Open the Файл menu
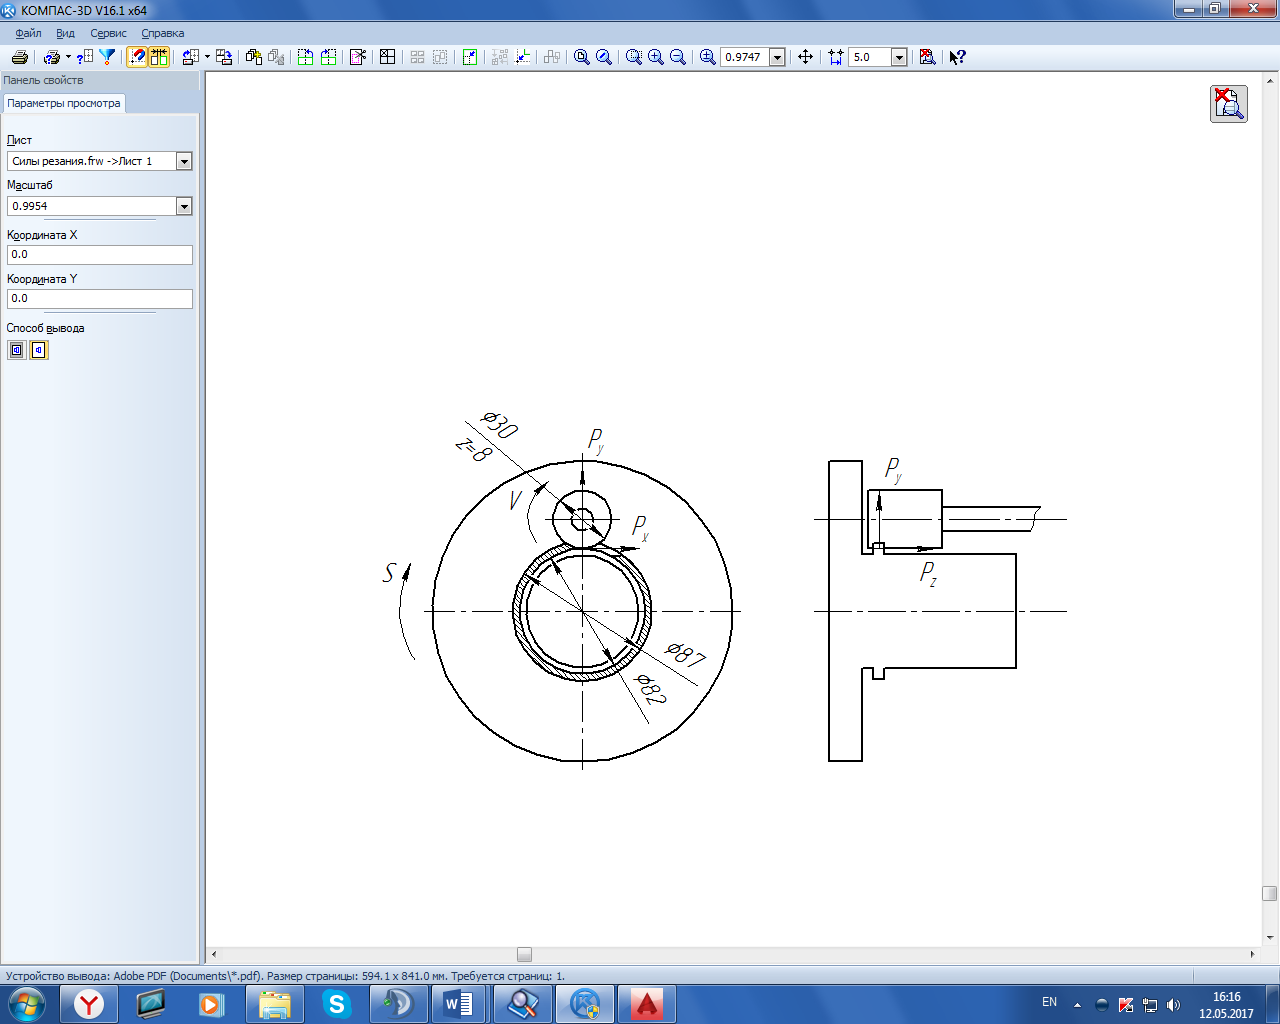 click(x=28, y=33)
